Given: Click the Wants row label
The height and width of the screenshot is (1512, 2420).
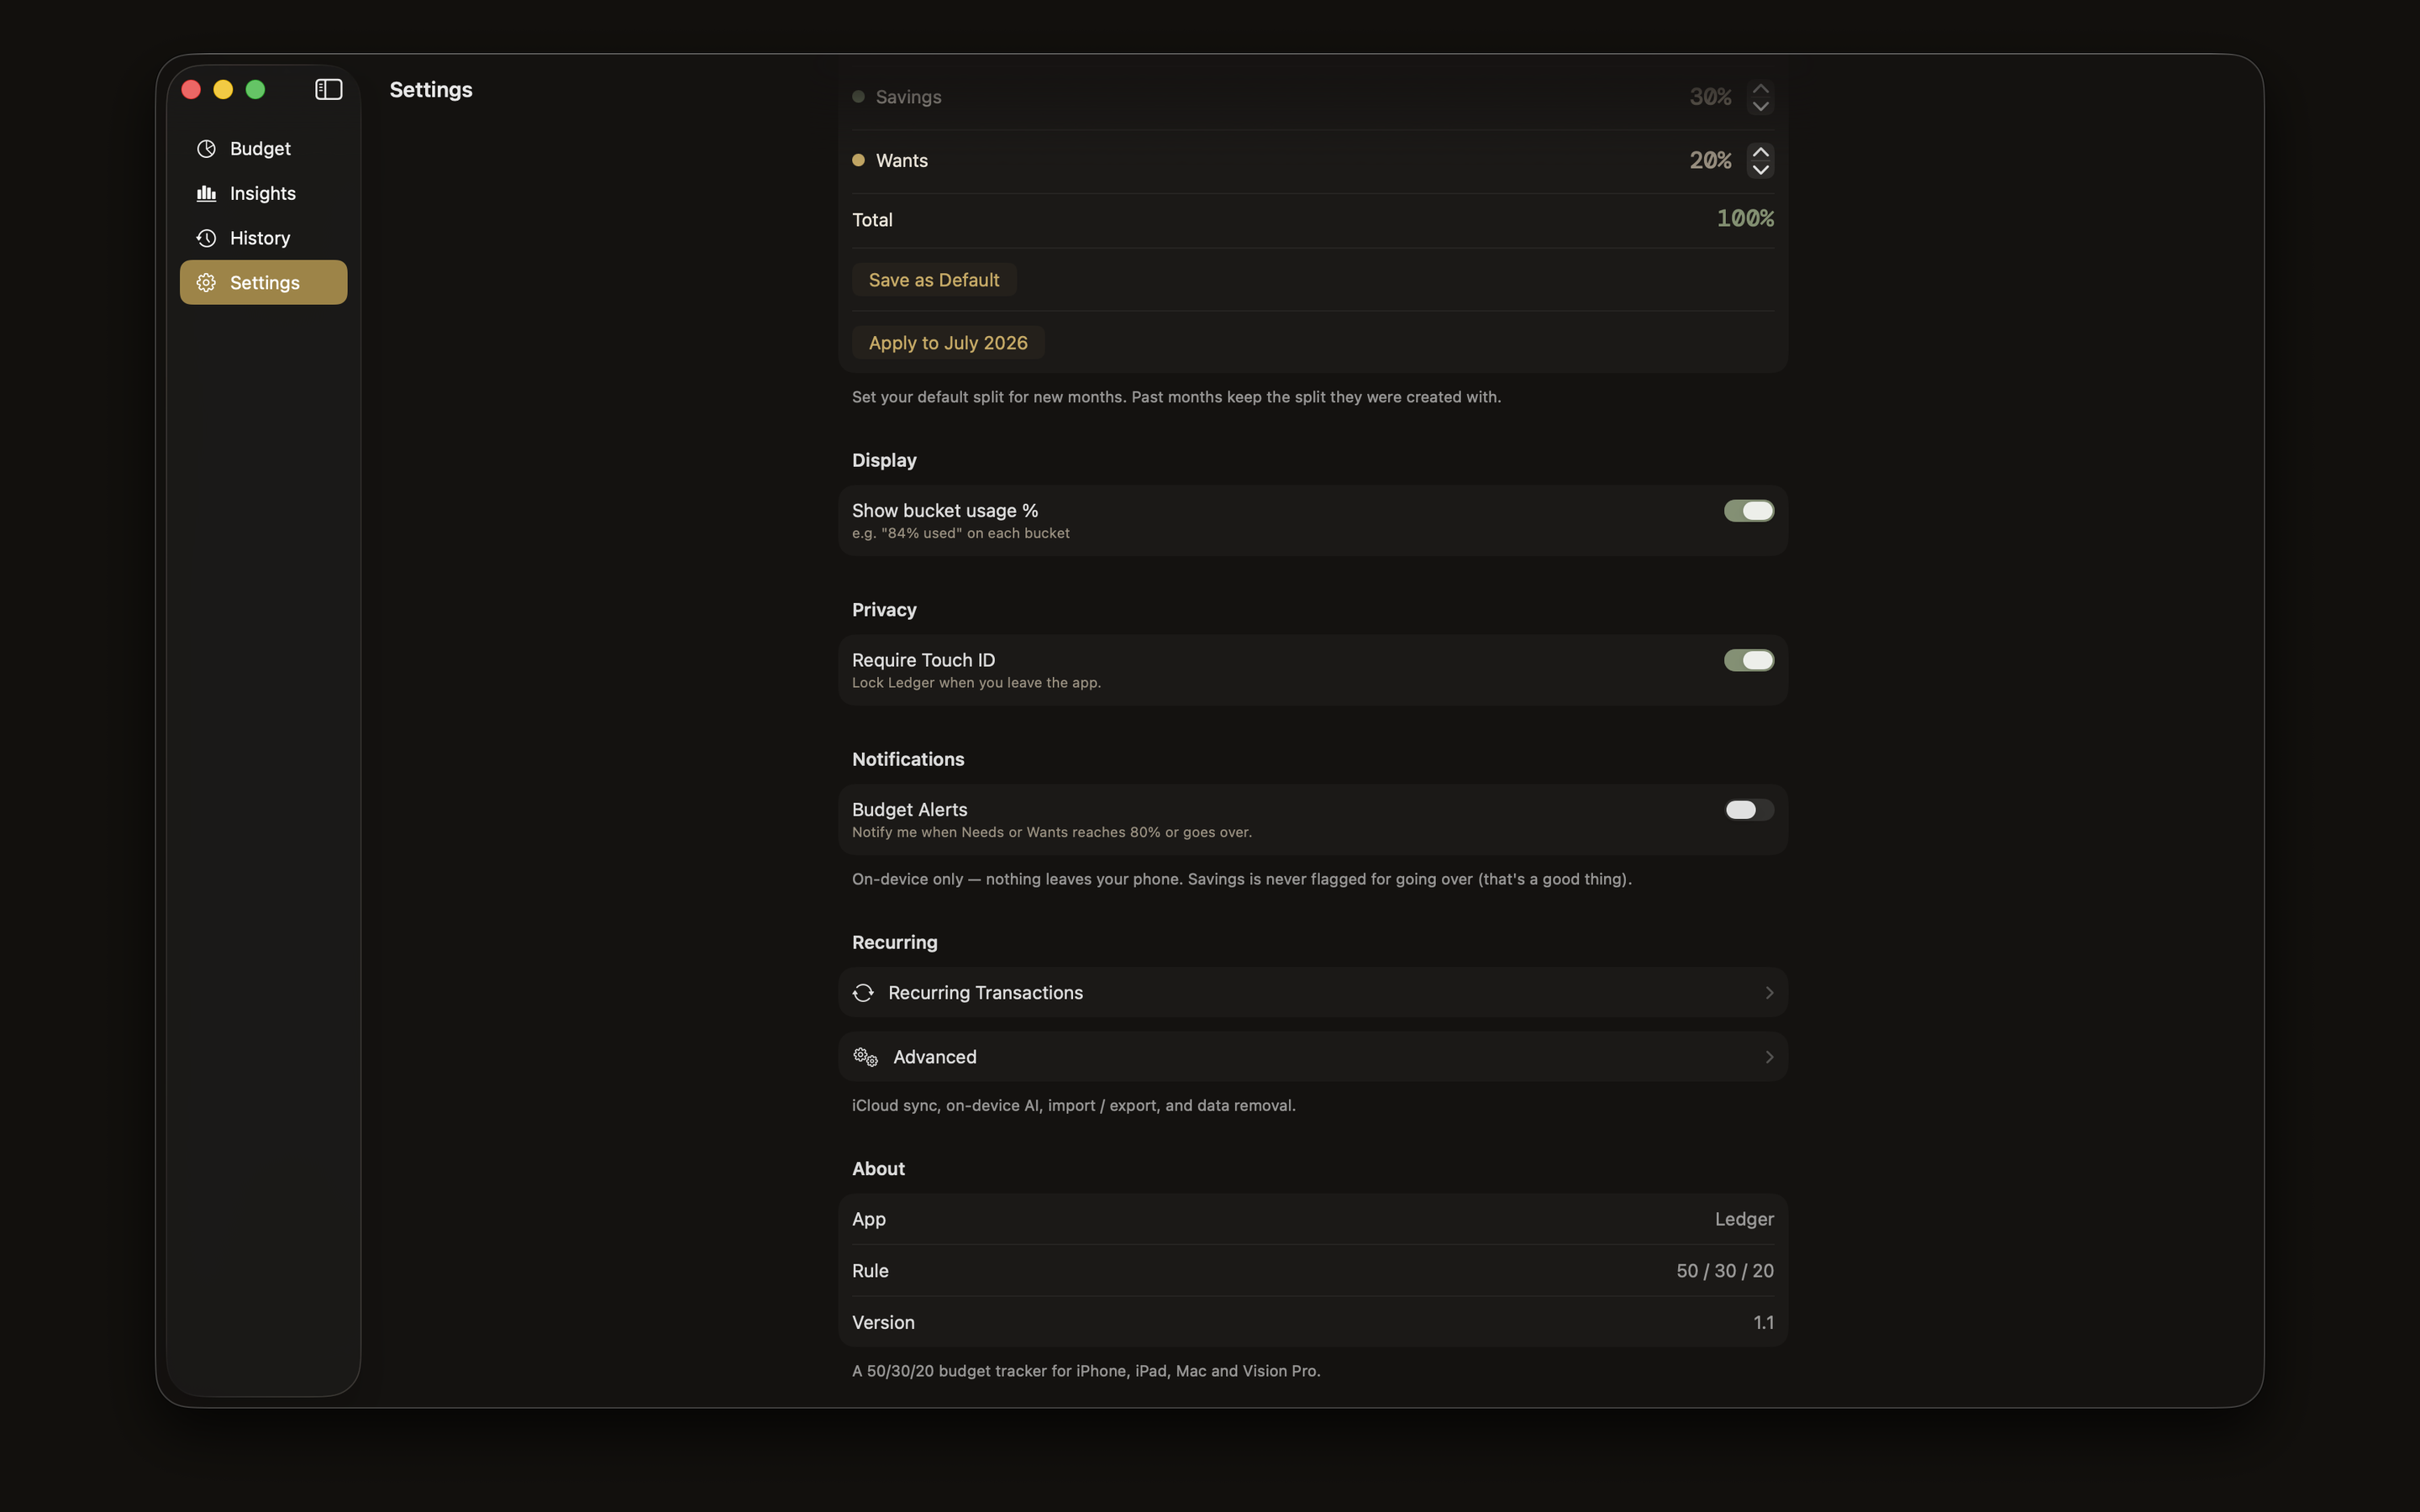Looking at the screenshot, I should point(901,161).
